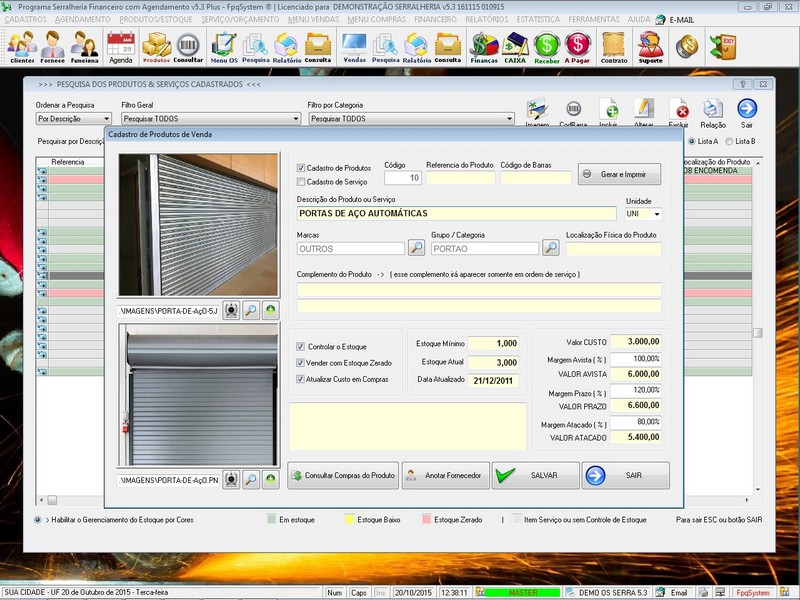The image size is (800, 600).
Task: Click the Receber green dollar icon
Action: click(x=546, y=46)
